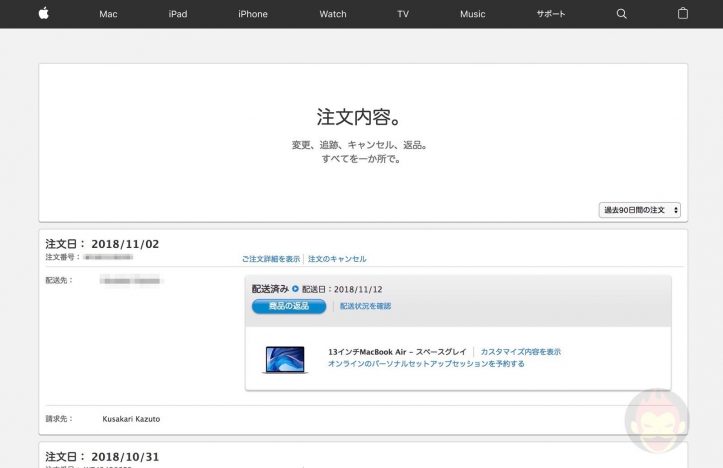The image size is (723, 468).
Task: Click the 注文のキャンセル link
Action: click(x=337, y=259)
